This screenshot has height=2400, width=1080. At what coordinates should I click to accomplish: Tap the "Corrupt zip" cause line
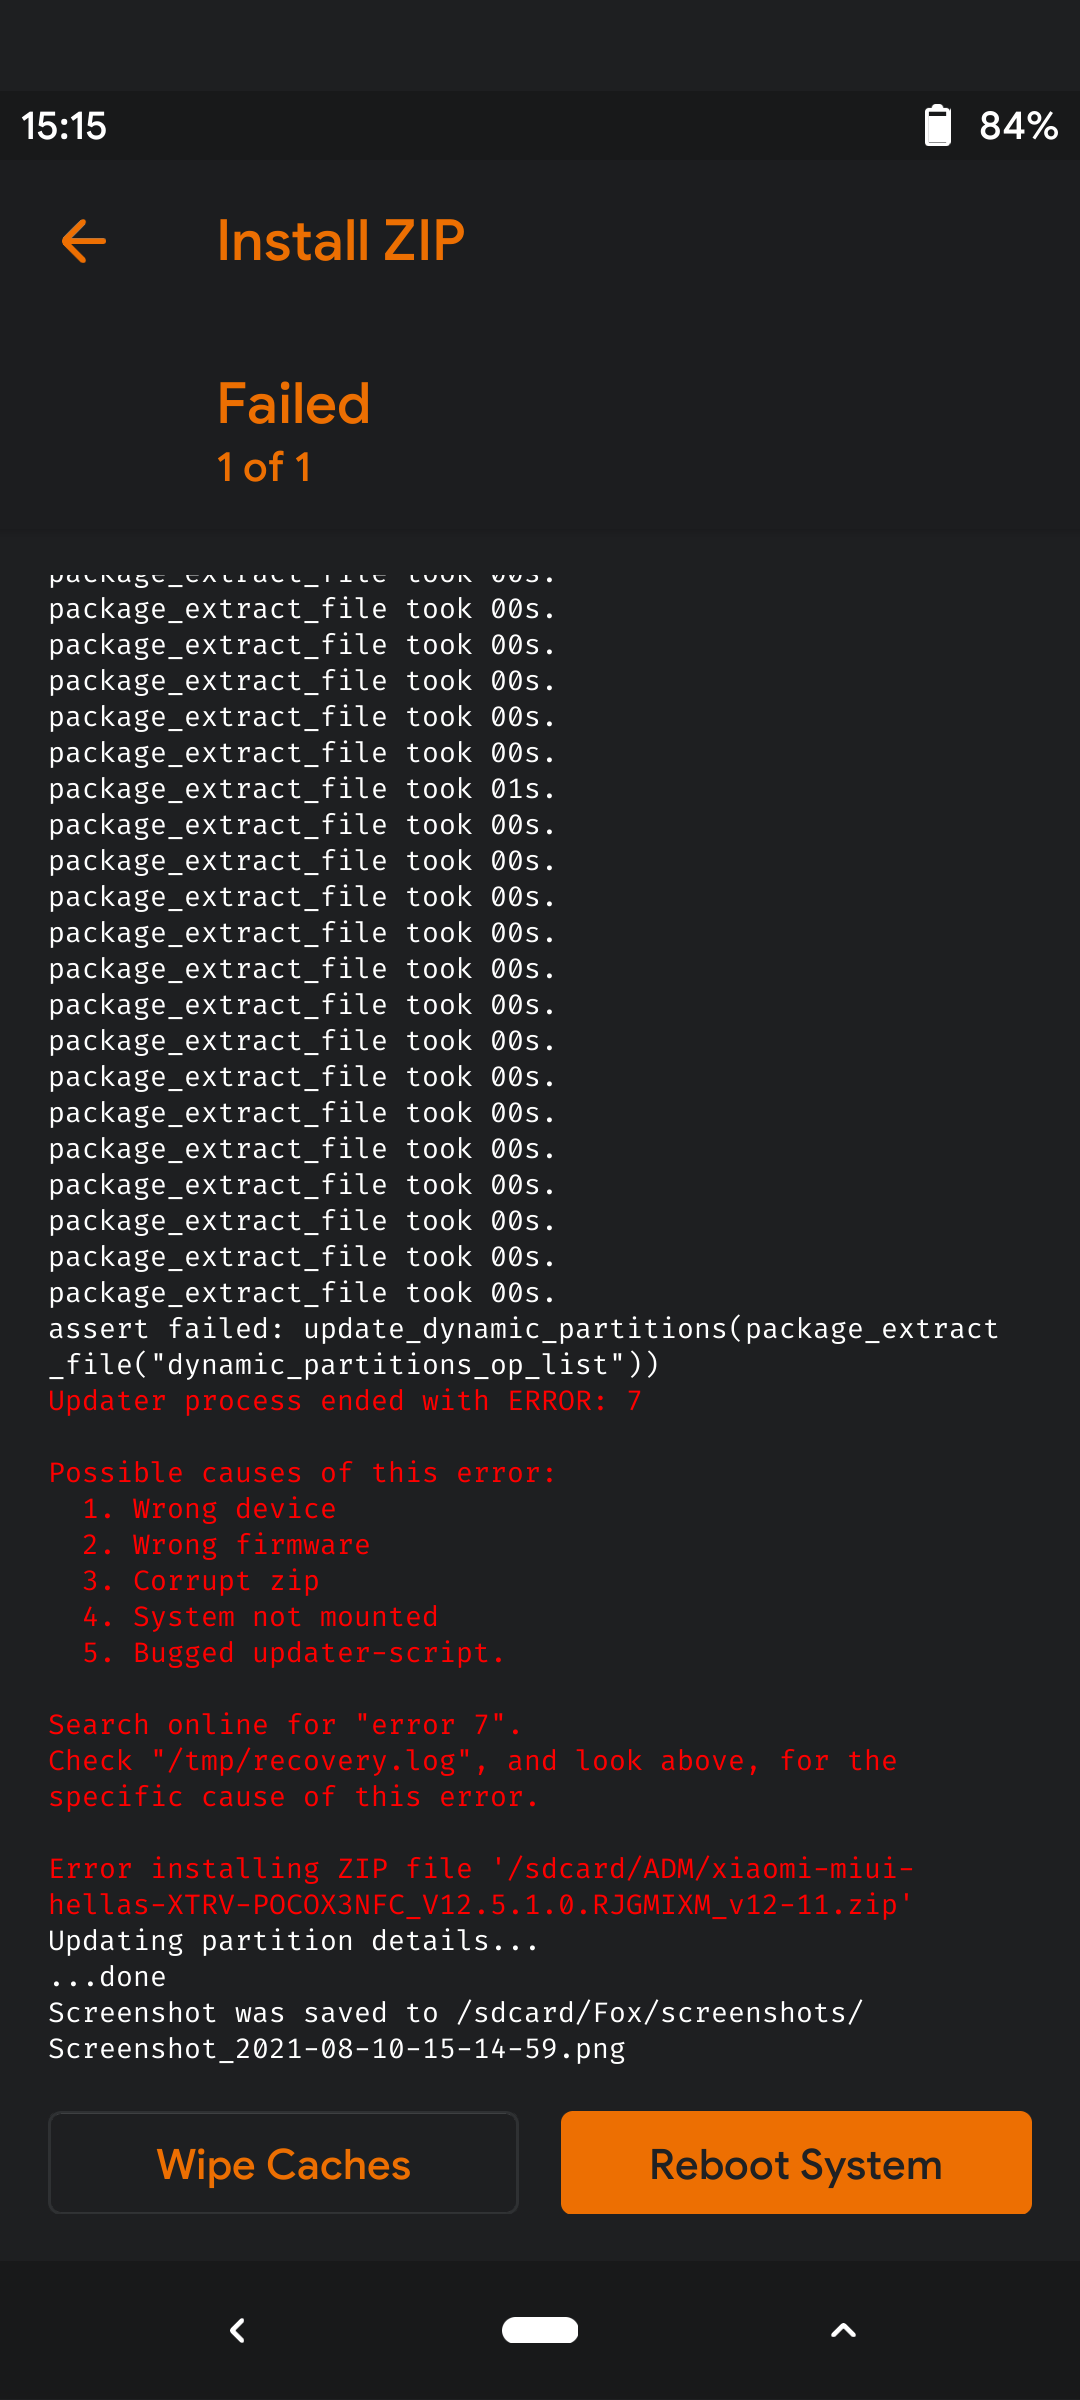point(201,1581)
